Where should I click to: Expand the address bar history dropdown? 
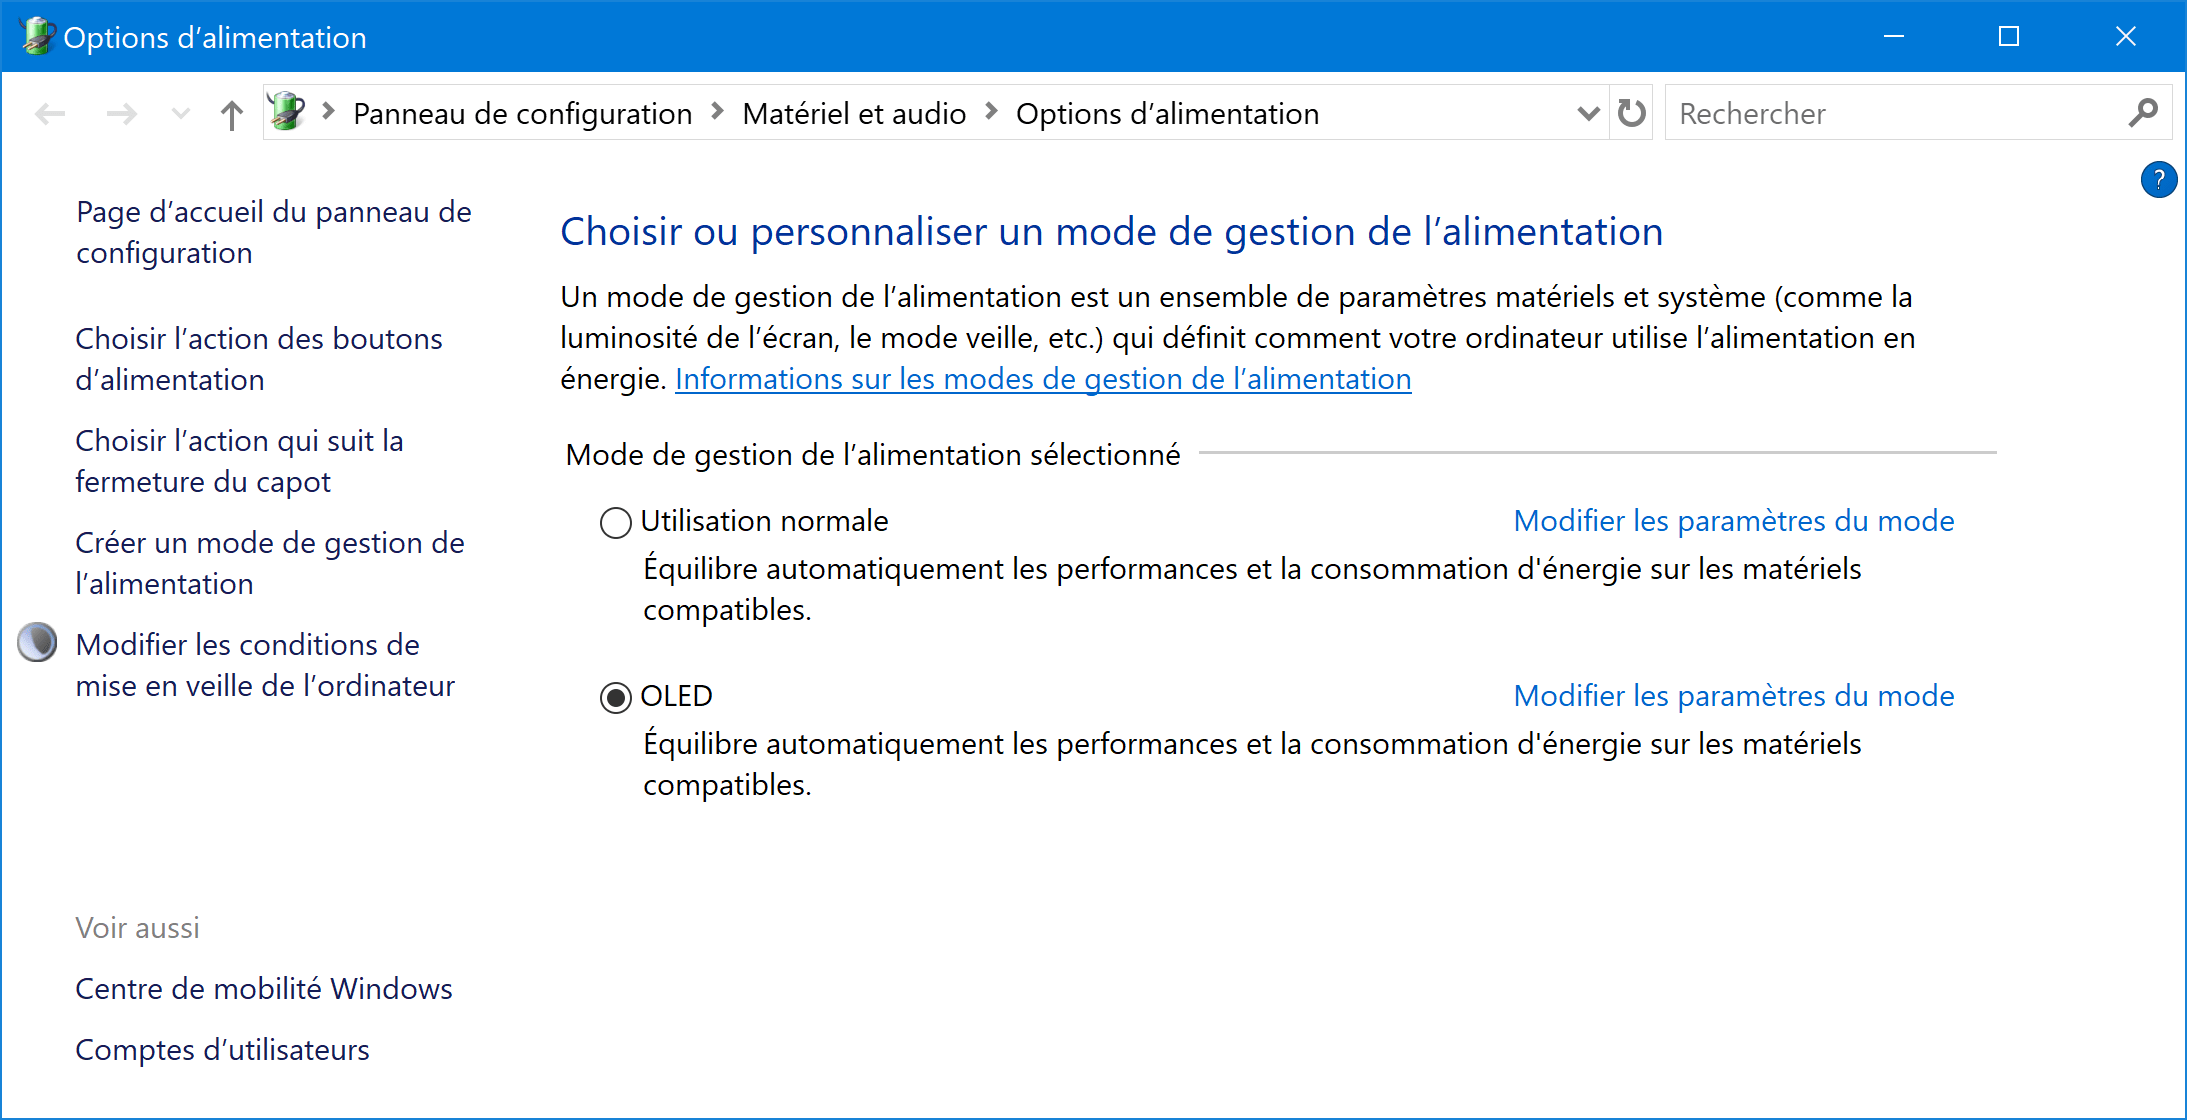(1587, 113)
